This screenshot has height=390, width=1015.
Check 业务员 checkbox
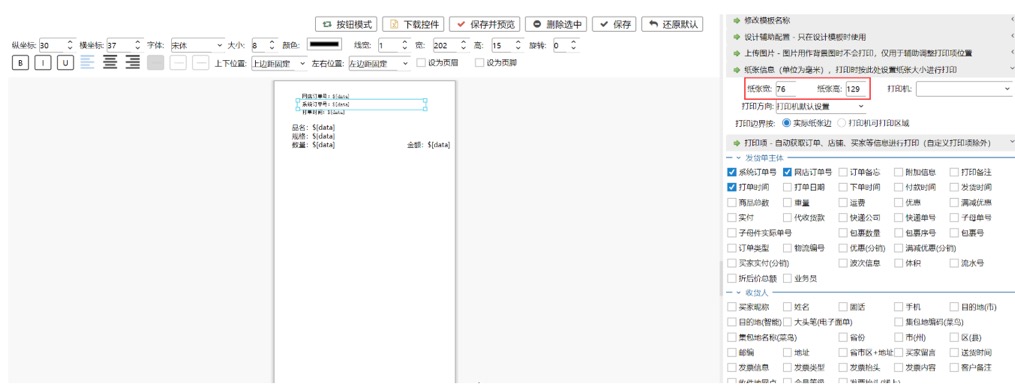[x=787, y=279]
